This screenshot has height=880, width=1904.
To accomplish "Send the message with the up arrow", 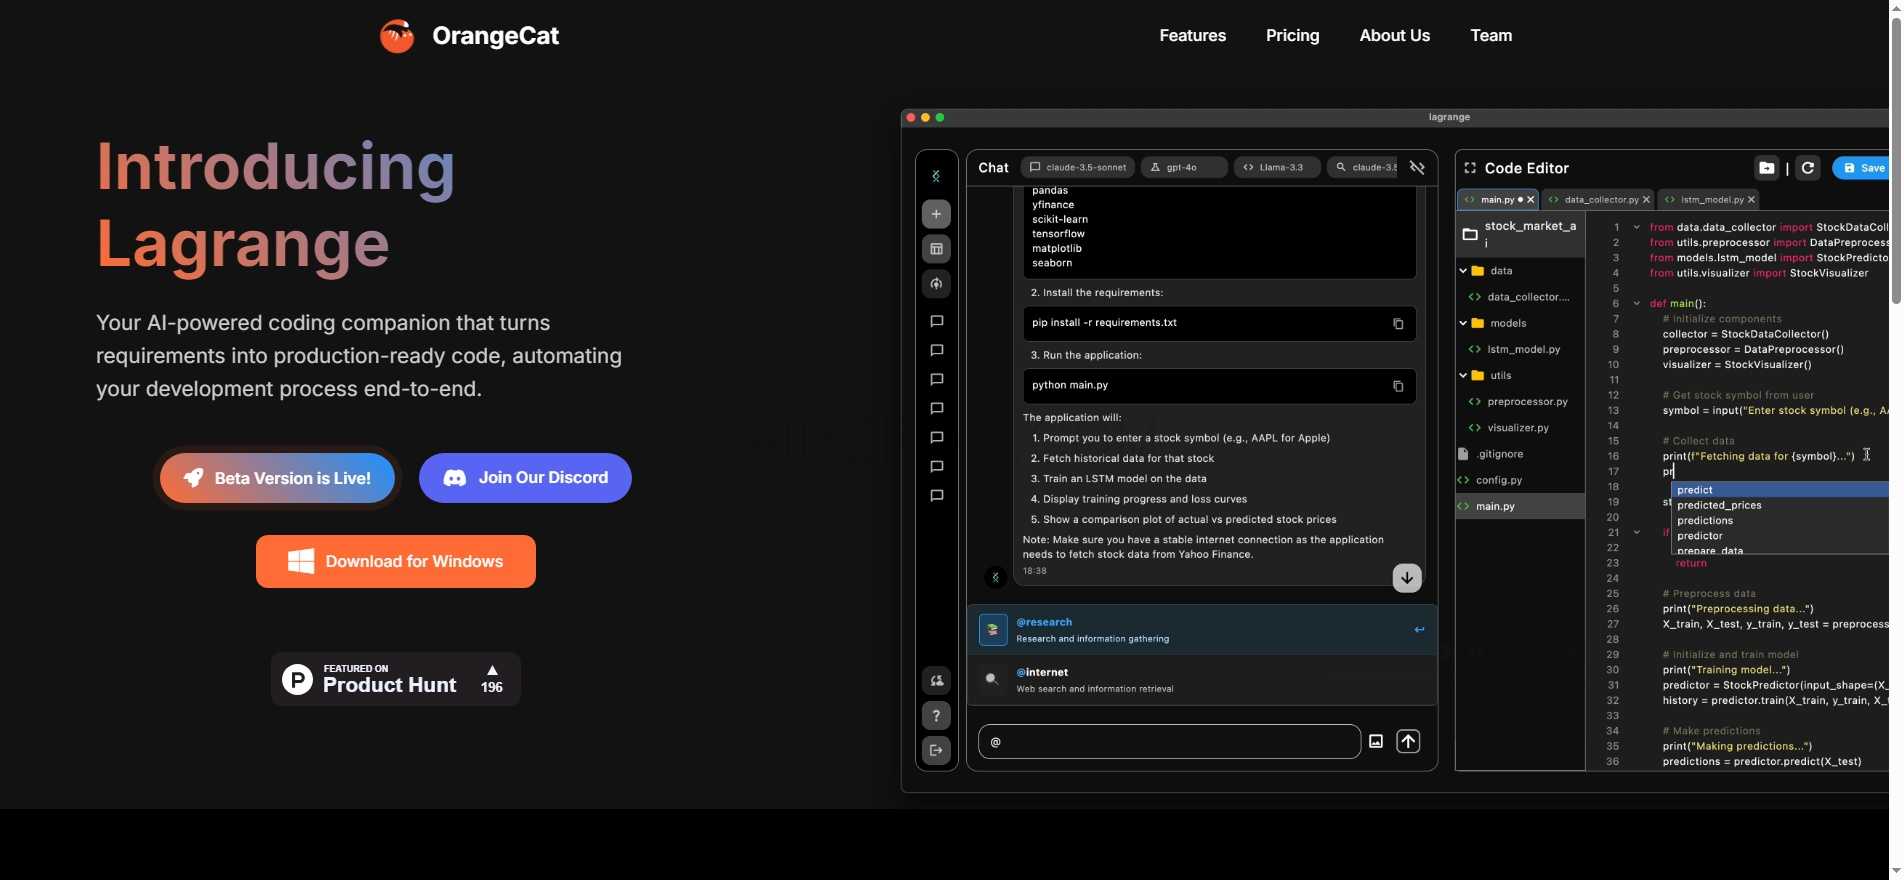I will tap(1408, 741).
